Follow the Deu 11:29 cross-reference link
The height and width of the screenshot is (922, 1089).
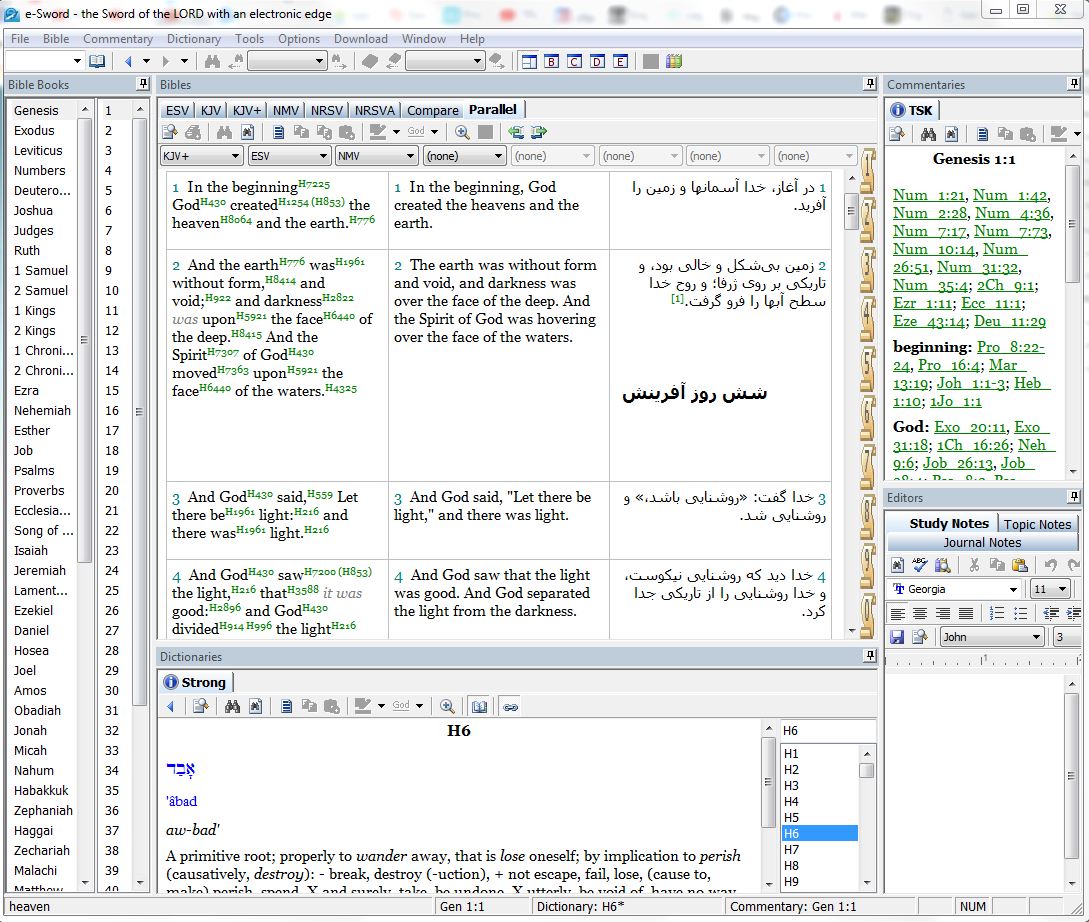(x=1010, y=321)
